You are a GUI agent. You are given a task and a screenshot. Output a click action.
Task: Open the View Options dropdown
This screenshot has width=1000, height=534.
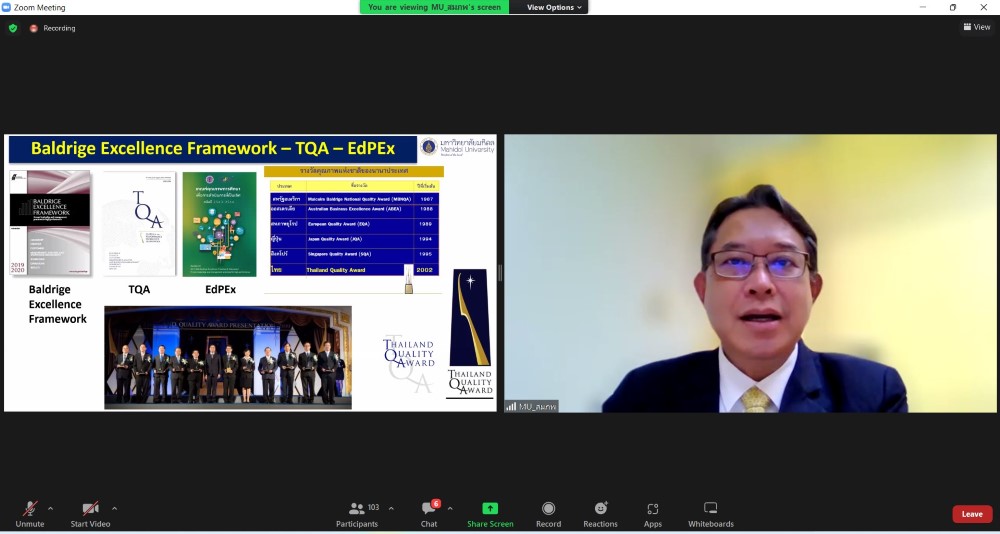(551, 7)
